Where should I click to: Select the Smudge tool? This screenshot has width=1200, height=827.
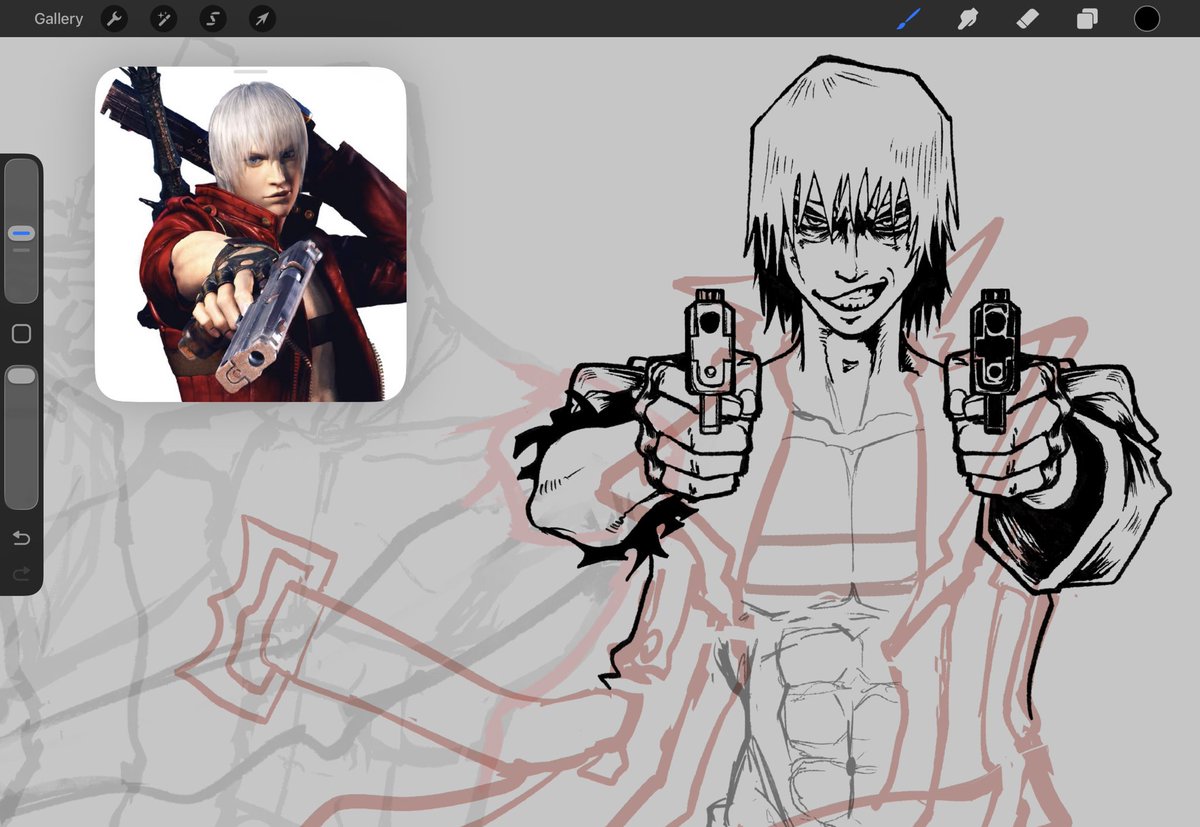[x=967, y=18]
